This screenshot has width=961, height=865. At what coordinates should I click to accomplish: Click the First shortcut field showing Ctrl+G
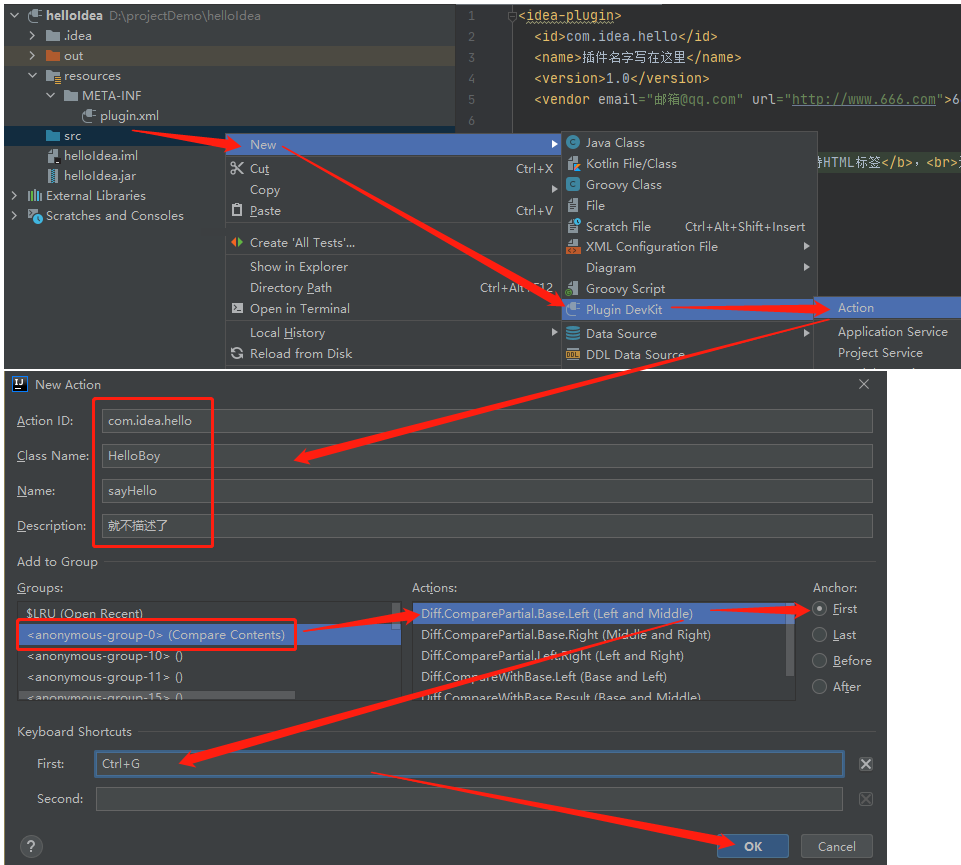tap(469, 764)
